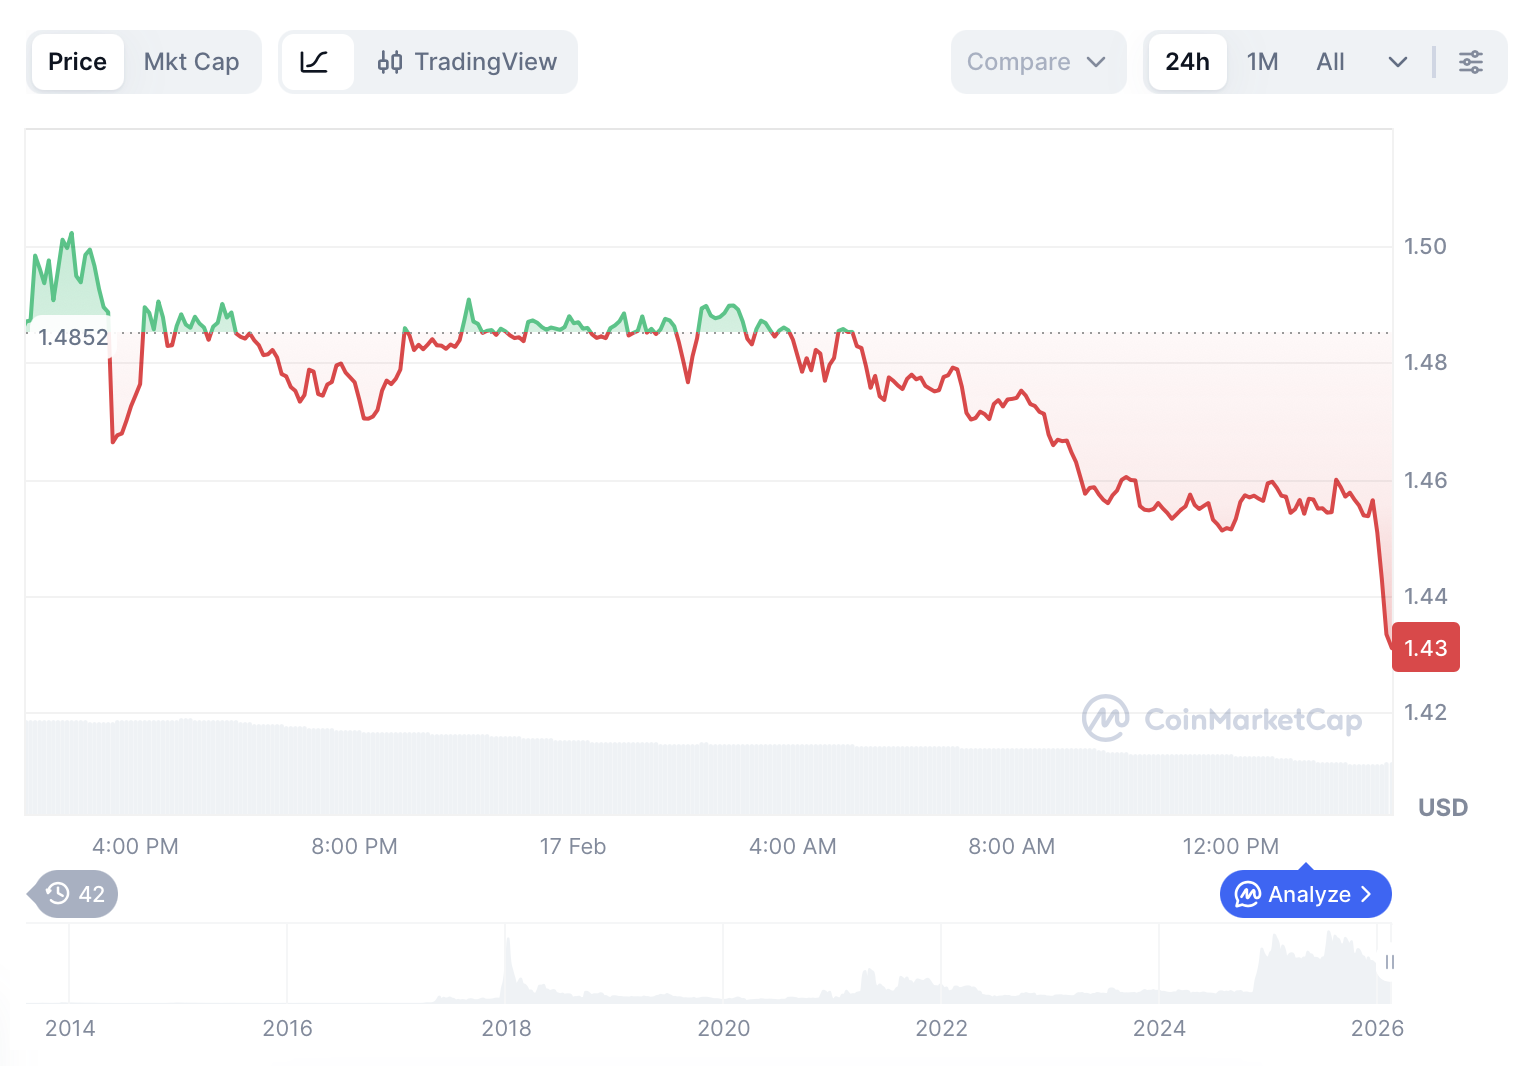
Task: Click the red 1.43 current price tag
Action: point(1425,648)
